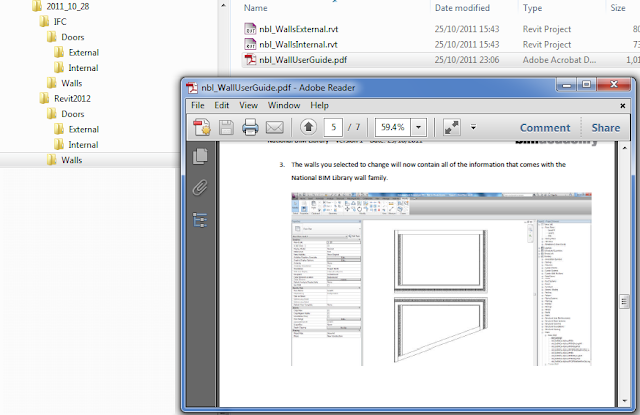Click the nbl_WallUserGuide.pdf file icon
This screenshot has width=640, height=415.
coord(250,60)
